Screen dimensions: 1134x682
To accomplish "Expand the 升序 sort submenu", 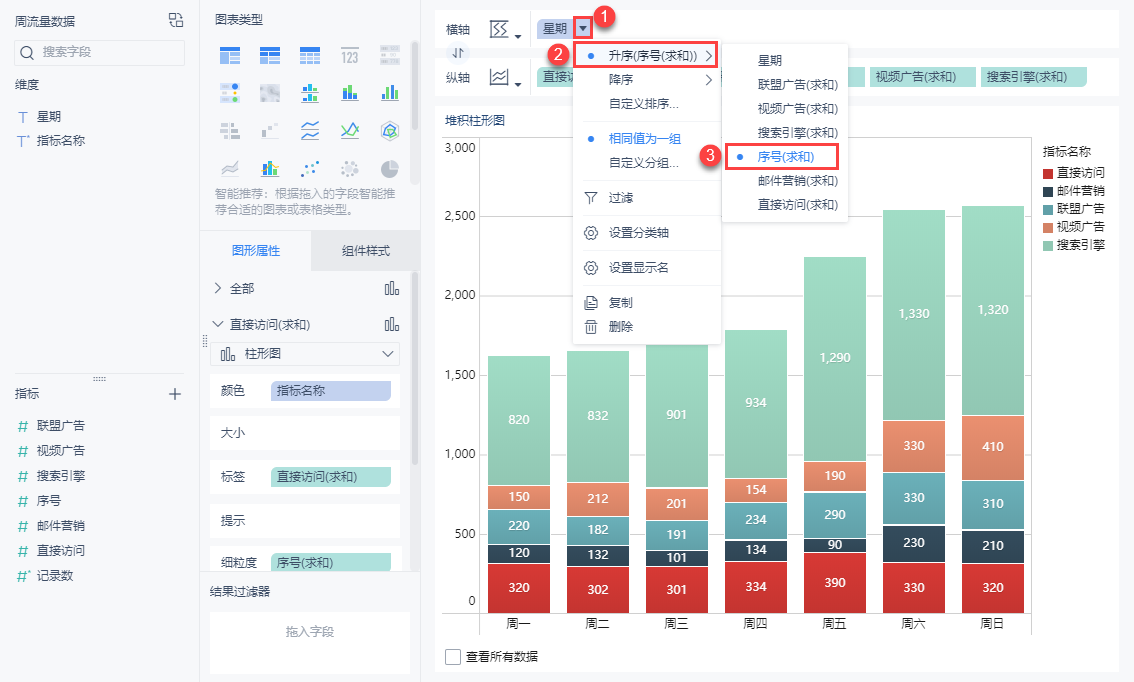I will (x=646, y=55).
